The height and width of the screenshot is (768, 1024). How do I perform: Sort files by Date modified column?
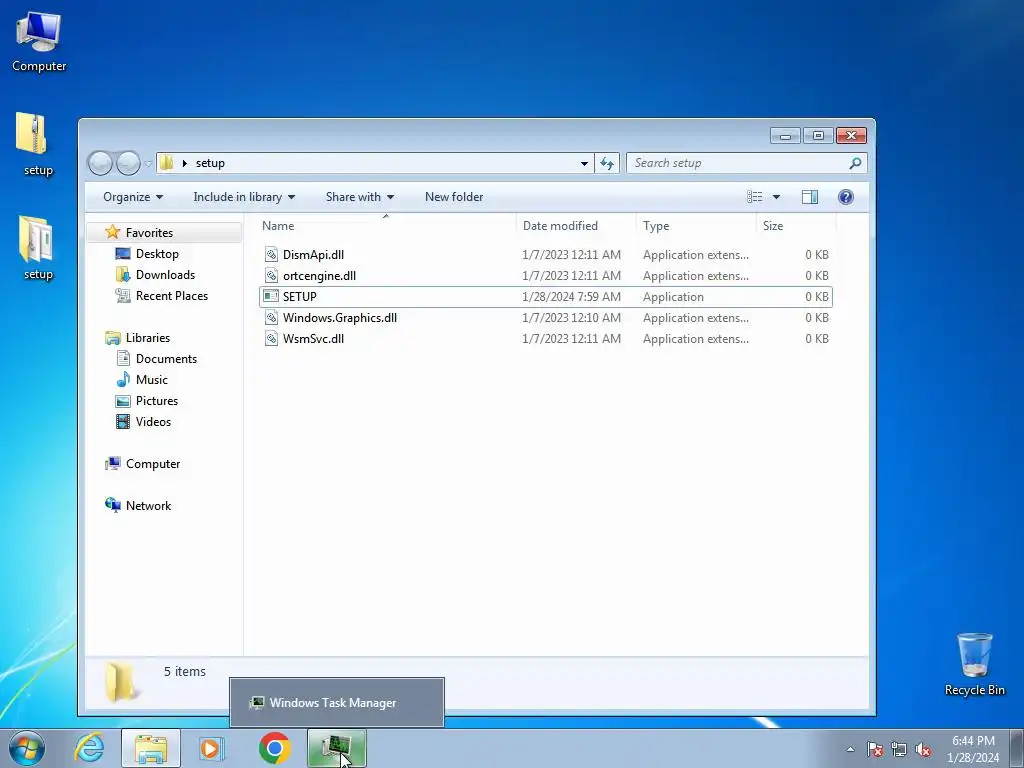click(x=575, y=226)
